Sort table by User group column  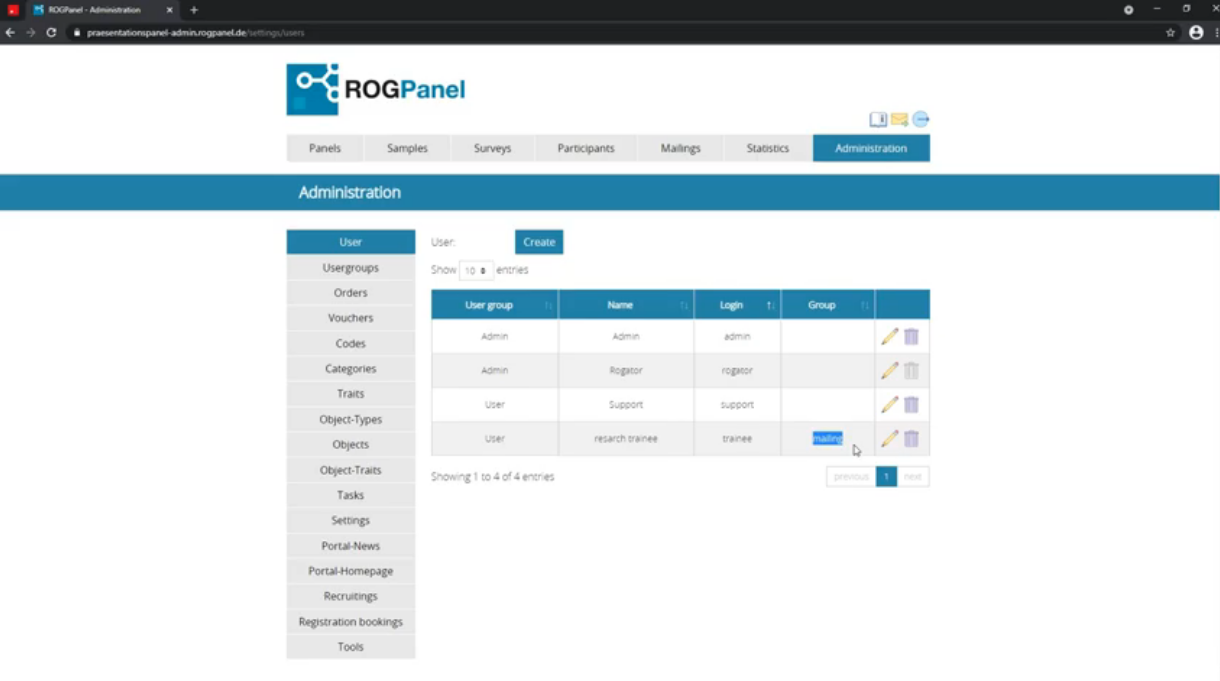point(495,305)
